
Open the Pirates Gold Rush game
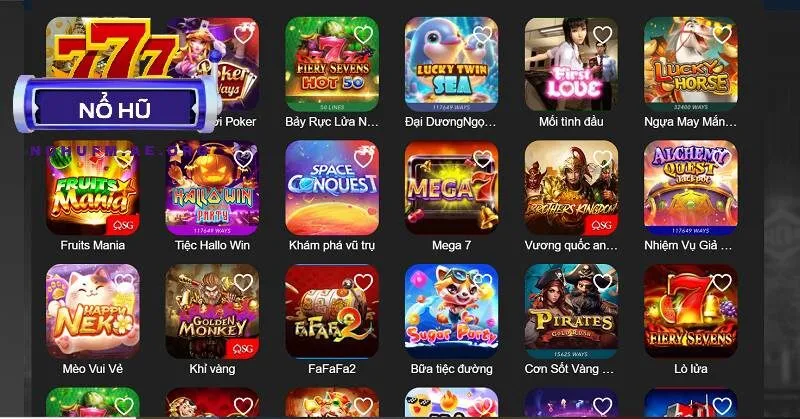point(571,311)
